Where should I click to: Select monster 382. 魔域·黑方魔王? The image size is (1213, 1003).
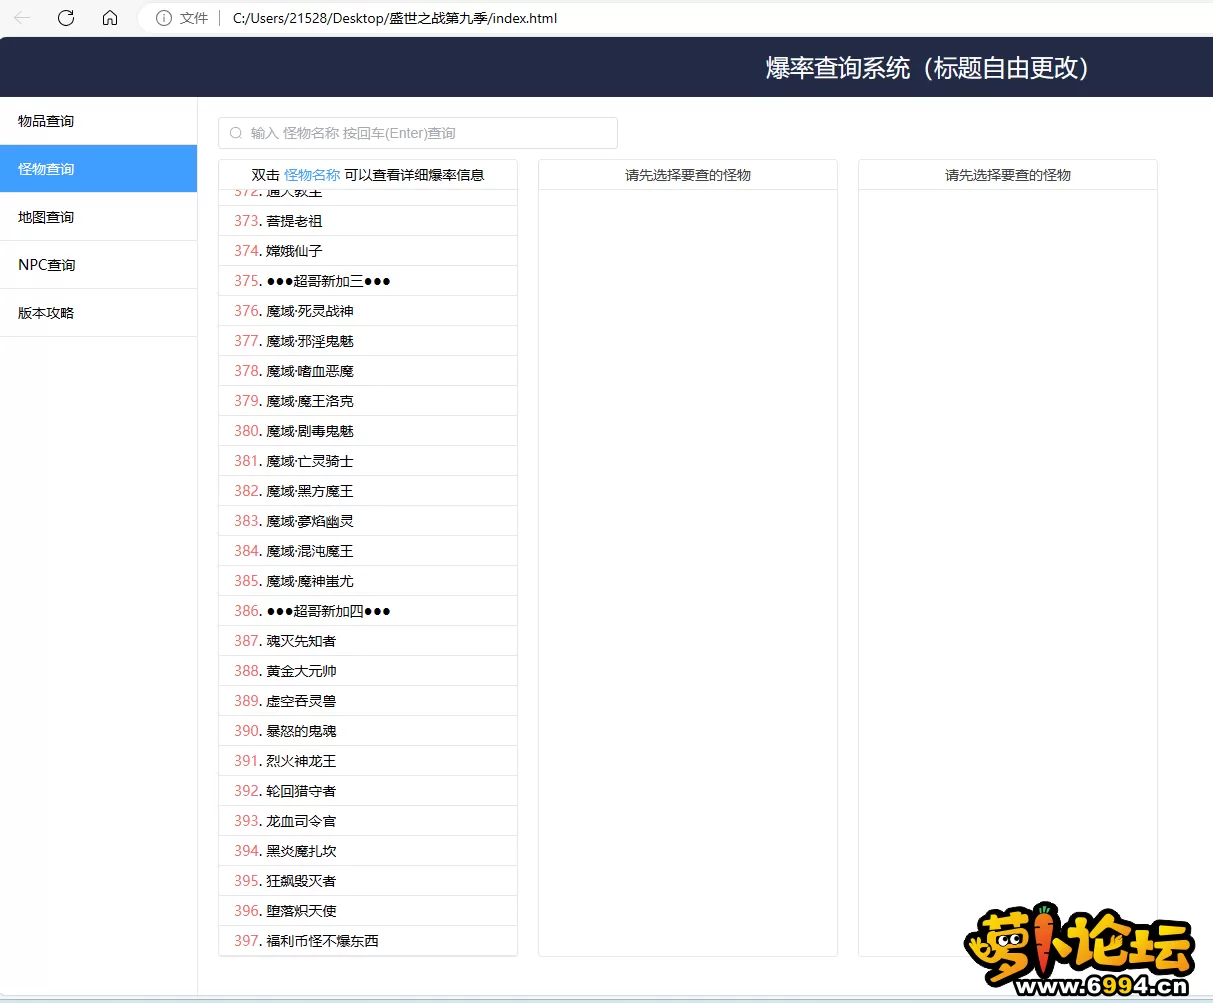368,491
